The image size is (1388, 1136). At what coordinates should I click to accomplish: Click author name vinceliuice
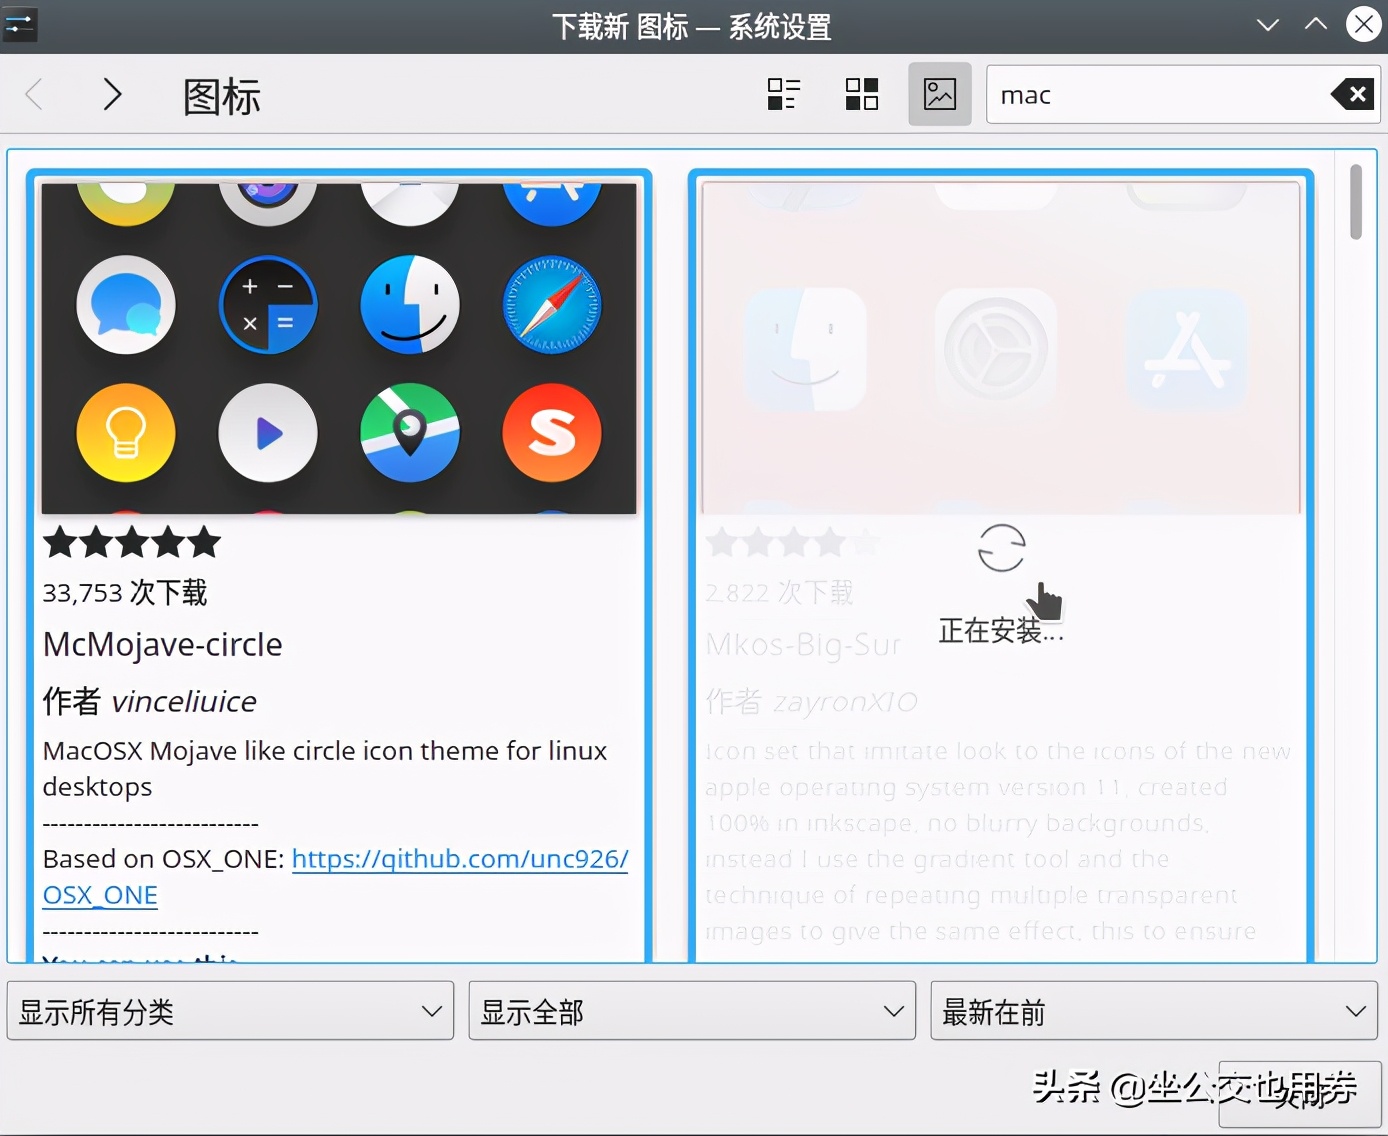pos(184,702)
